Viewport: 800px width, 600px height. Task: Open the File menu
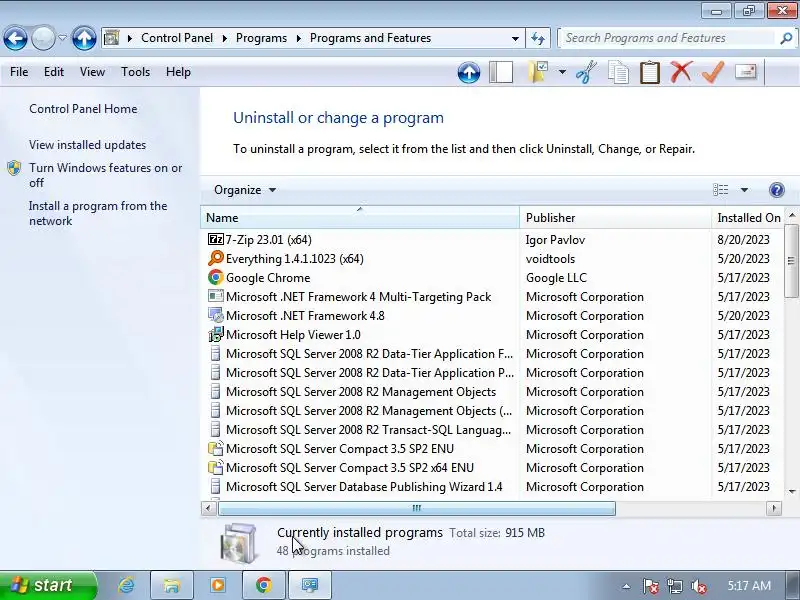click(x=19, y=72)
